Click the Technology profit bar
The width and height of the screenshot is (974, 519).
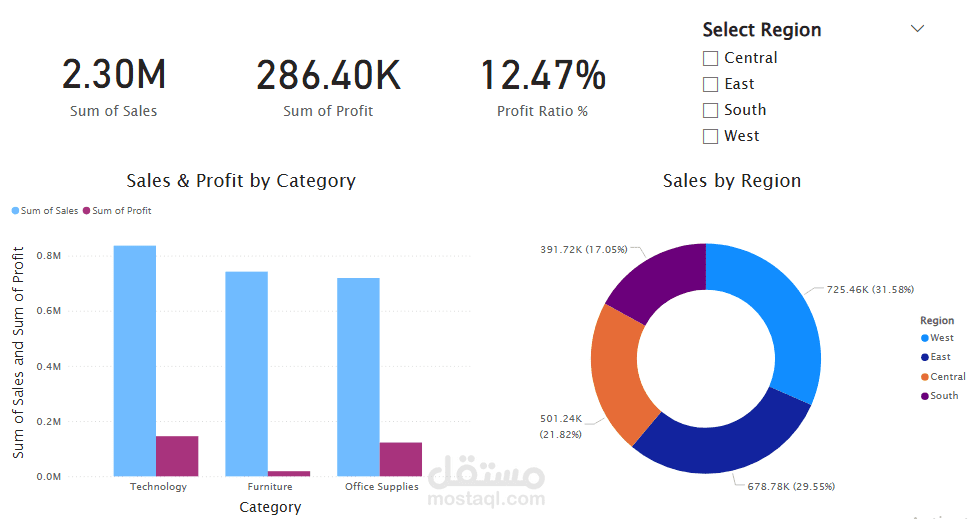coord(177,456)
